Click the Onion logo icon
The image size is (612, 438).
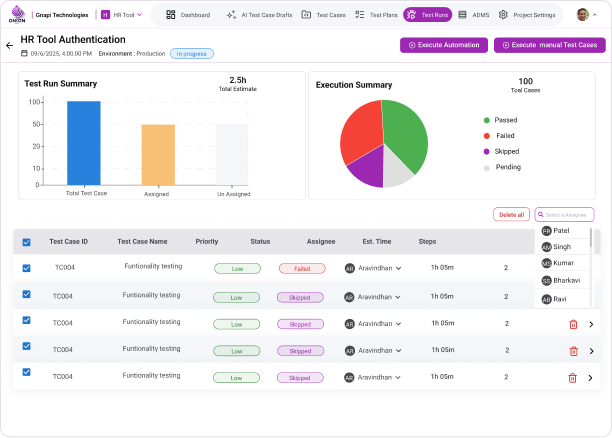point(17,14)
